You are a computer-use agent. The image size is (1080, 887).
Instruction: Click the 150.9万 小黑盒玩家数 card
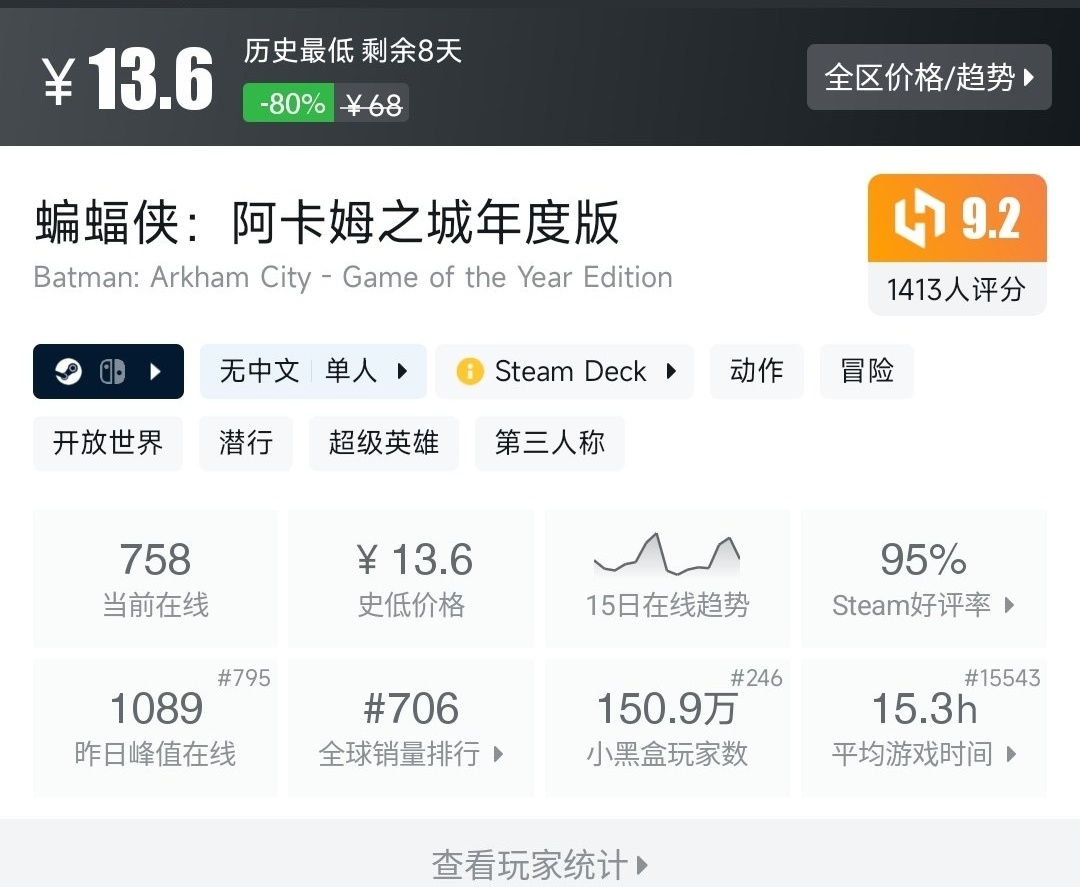click(667, 728)
